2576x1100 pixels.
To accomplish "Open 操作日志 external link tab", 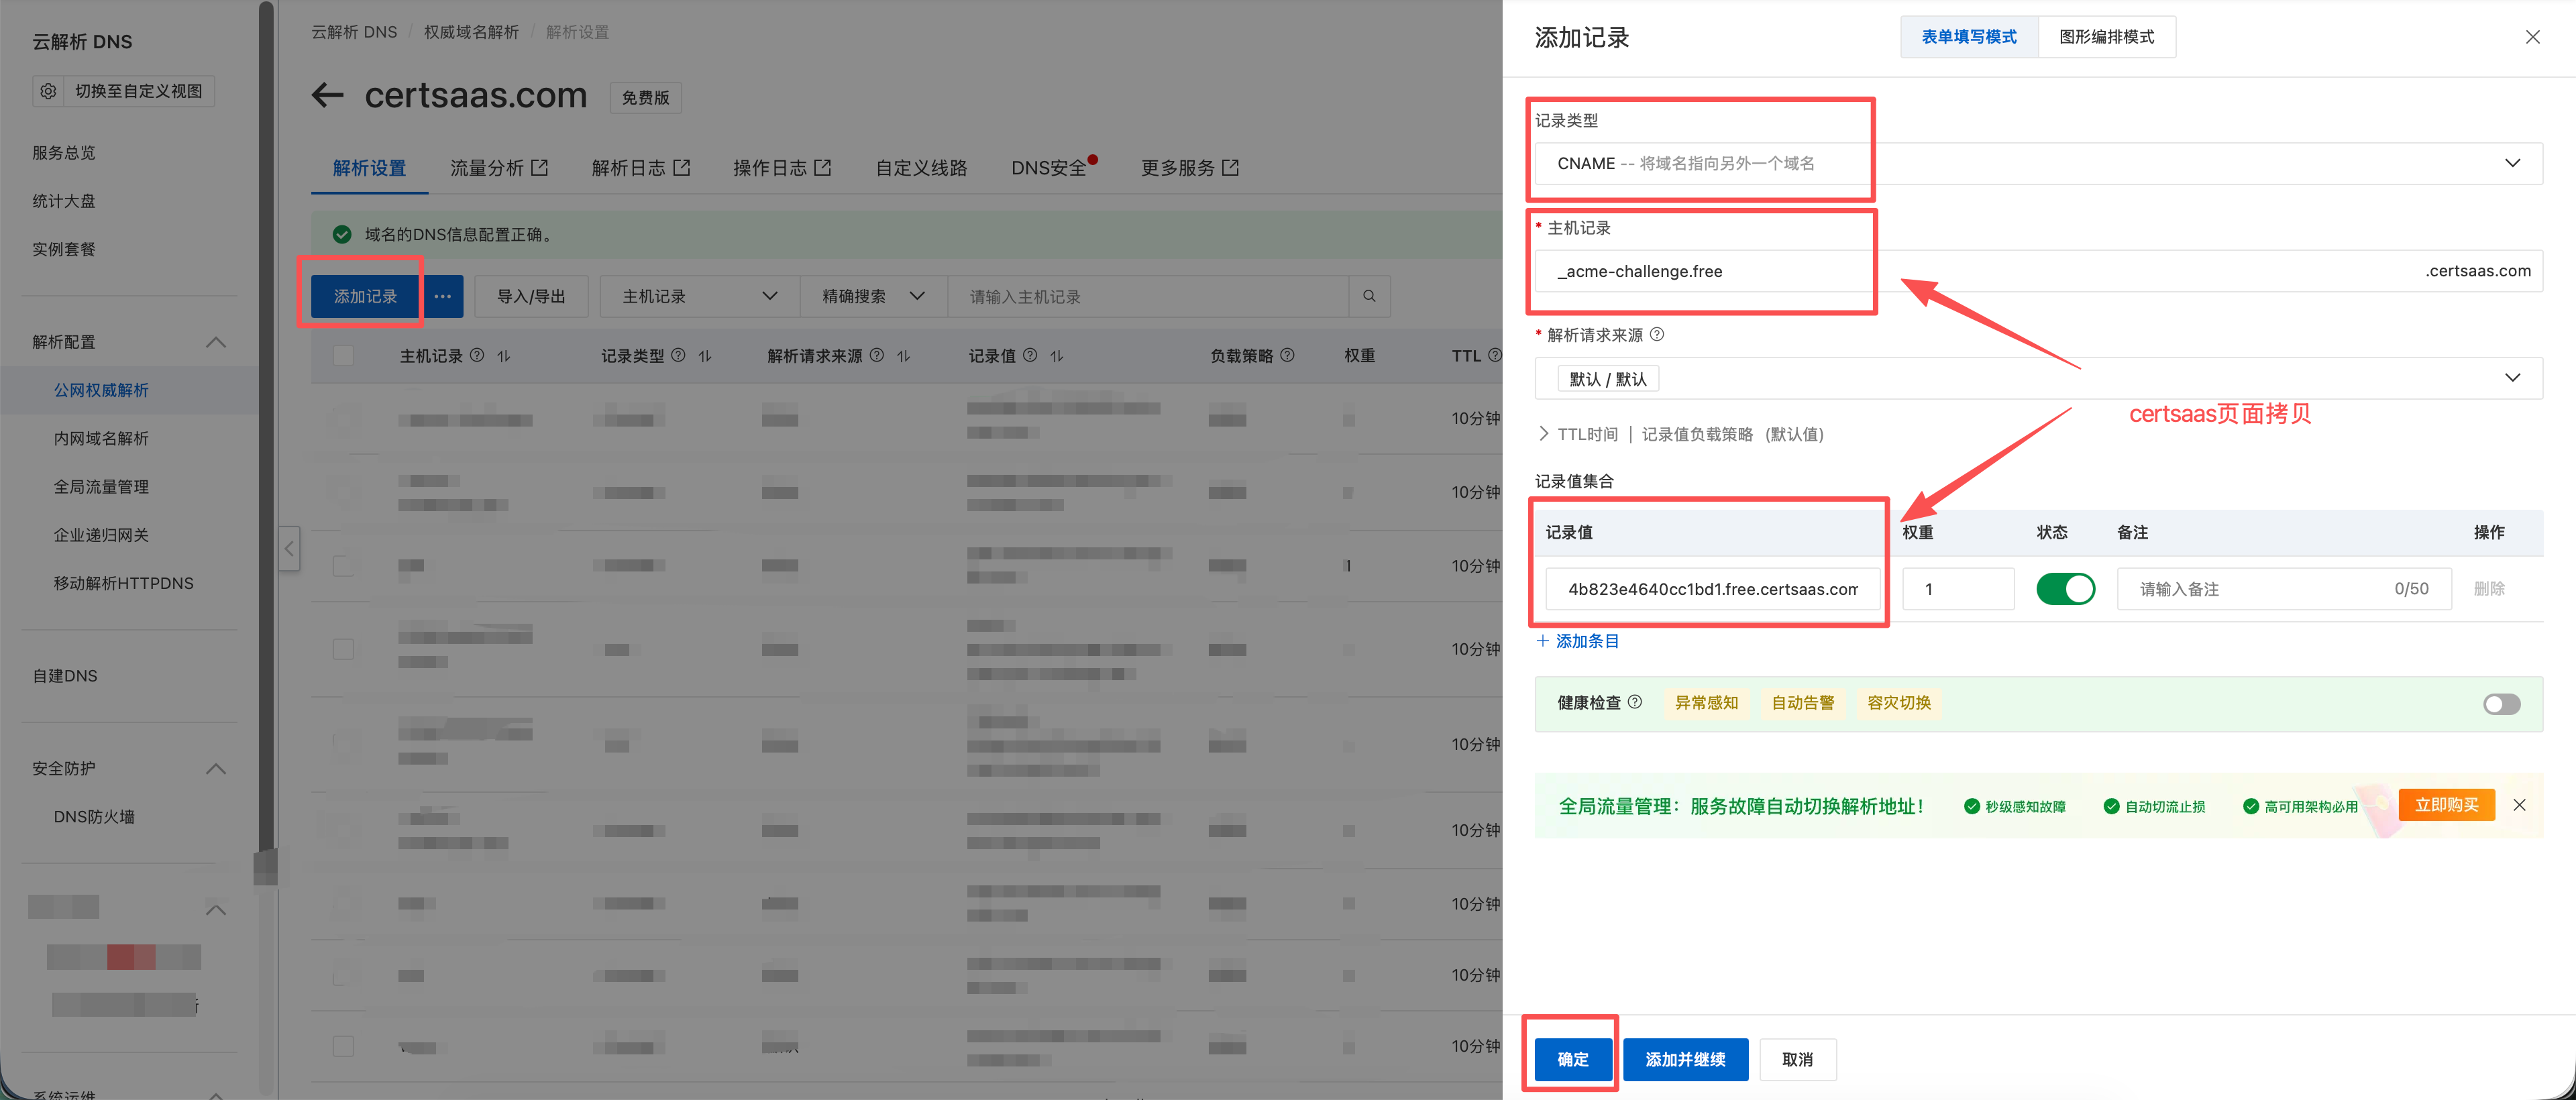I will (x=782, y=168).
